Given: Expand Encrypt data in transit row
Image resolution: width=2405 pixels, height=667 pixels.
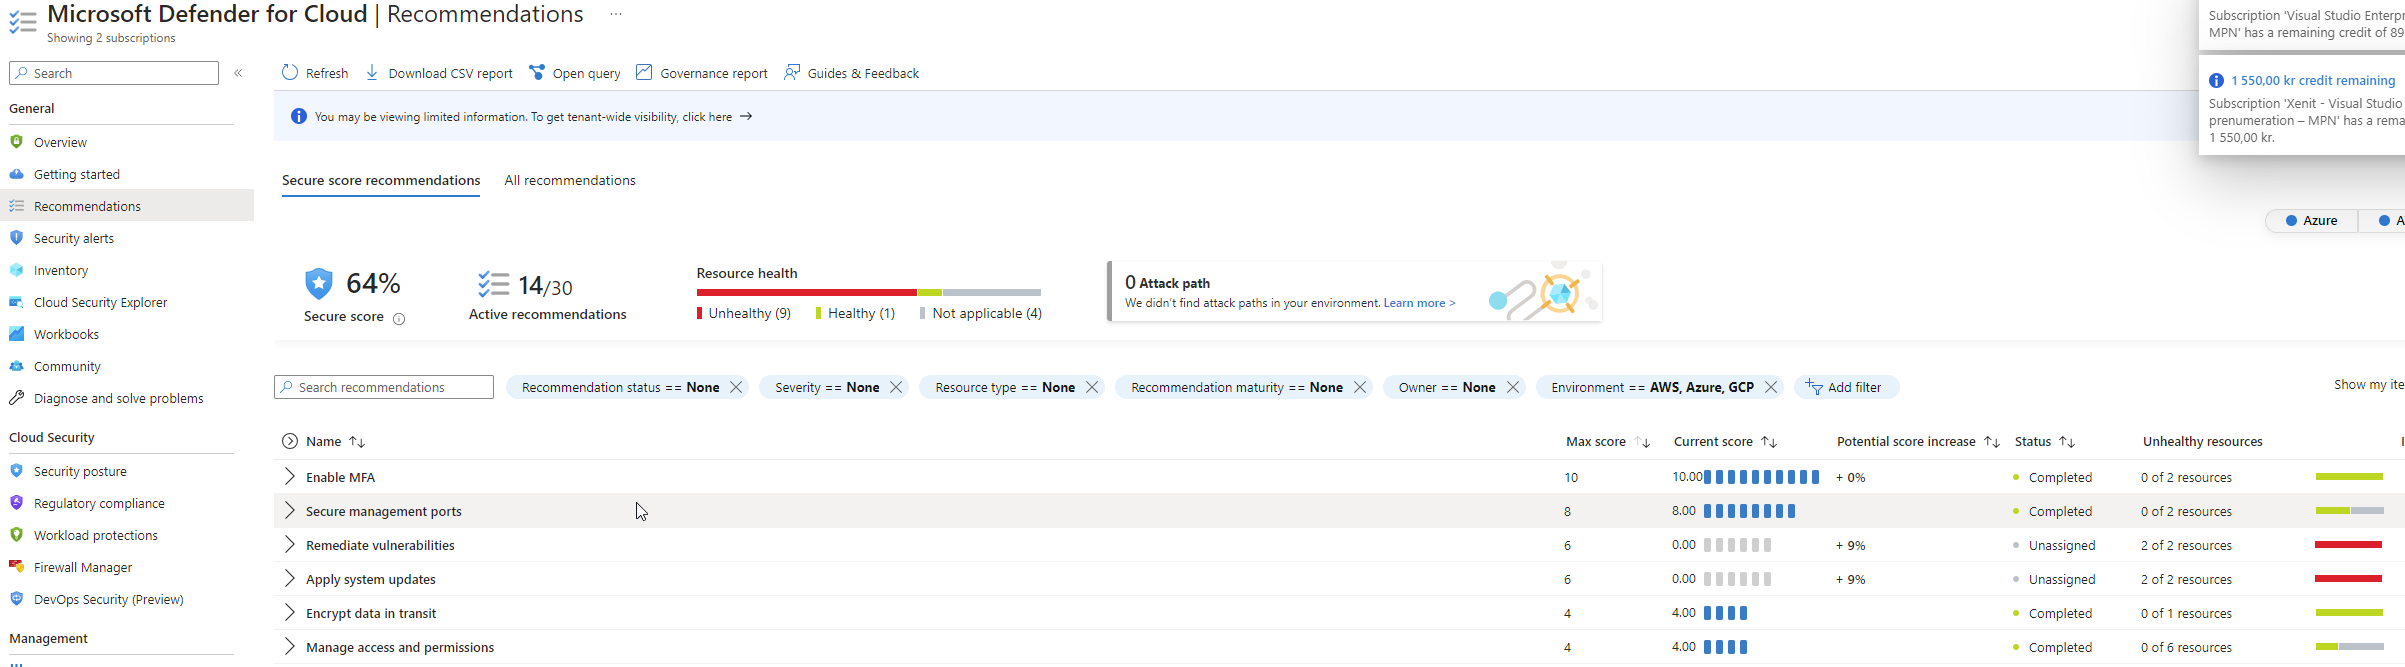Looking at the screenshot, I should click(290, 613).
